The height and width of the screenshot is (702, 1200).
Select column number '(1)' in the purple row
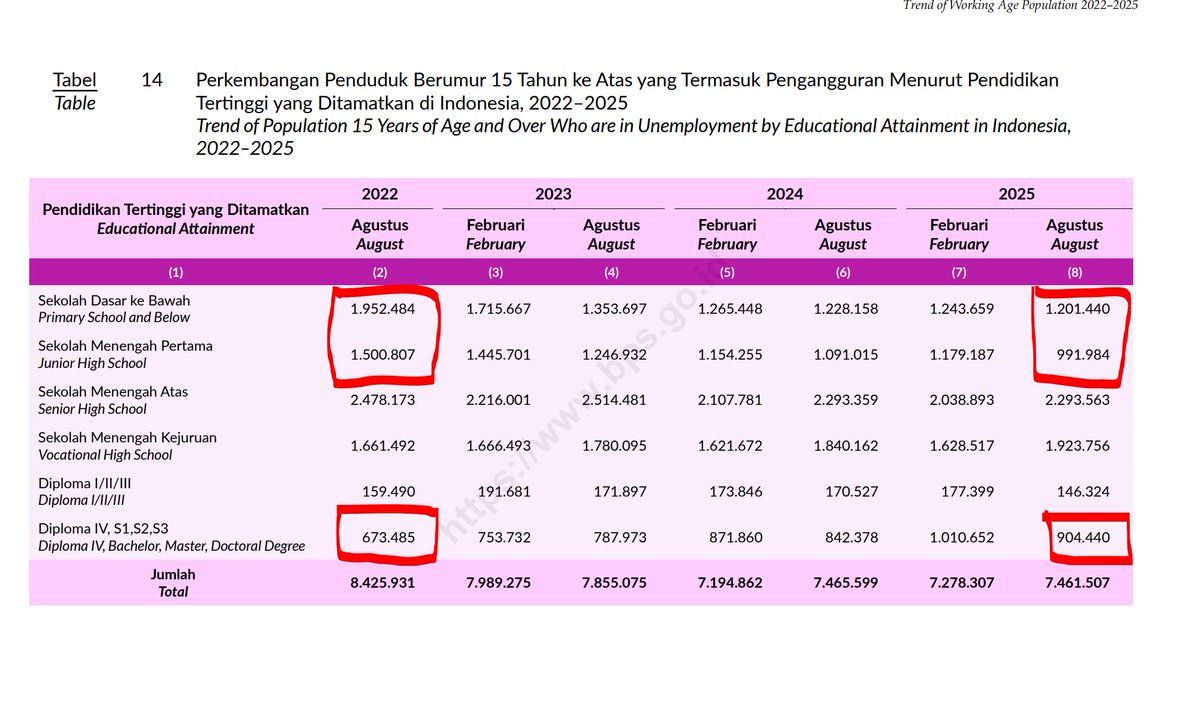click(x=176, y=272)
